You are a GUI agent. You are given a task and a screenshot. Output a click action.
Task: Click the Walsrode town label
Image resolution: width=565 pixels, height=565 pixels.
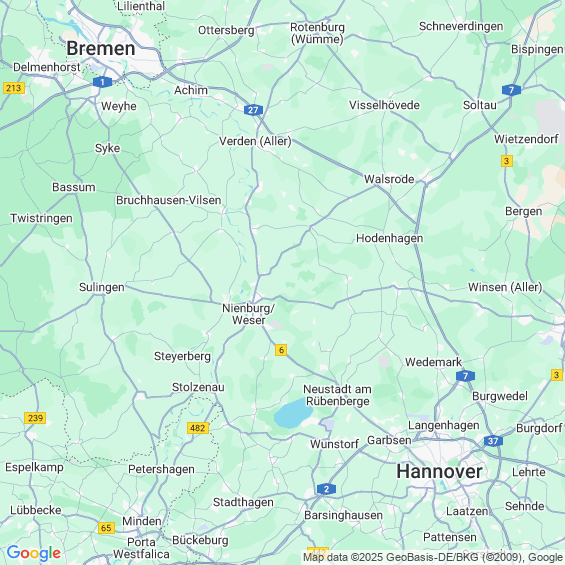(389, 179)
